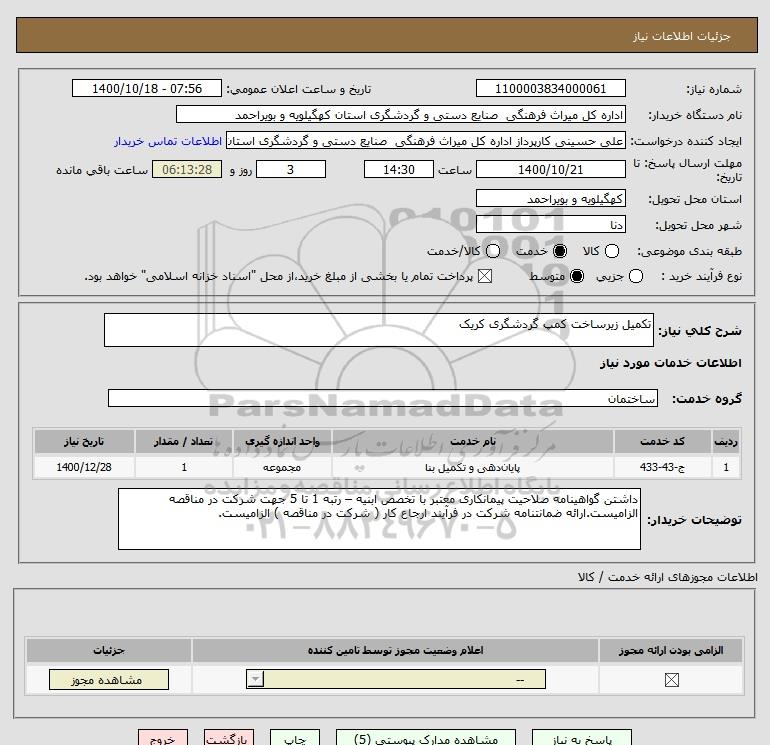Open the license status dropdown
Screen dimensions: 770x745
coord(396,680)
